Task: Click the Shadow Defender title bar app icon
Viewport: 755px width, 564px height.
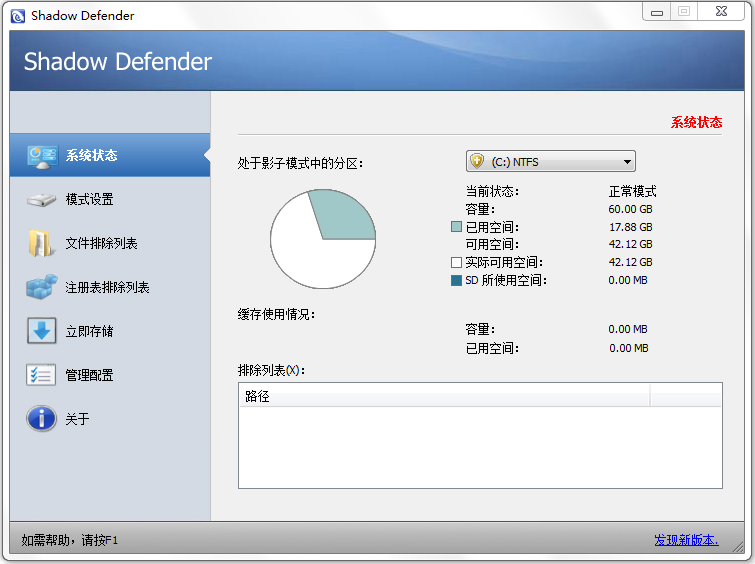Action: (x=18, y=16)
